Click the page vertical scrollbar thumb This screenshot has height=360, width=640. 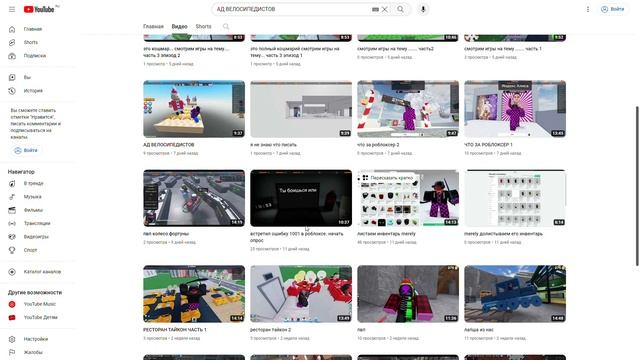pos(637,186)
